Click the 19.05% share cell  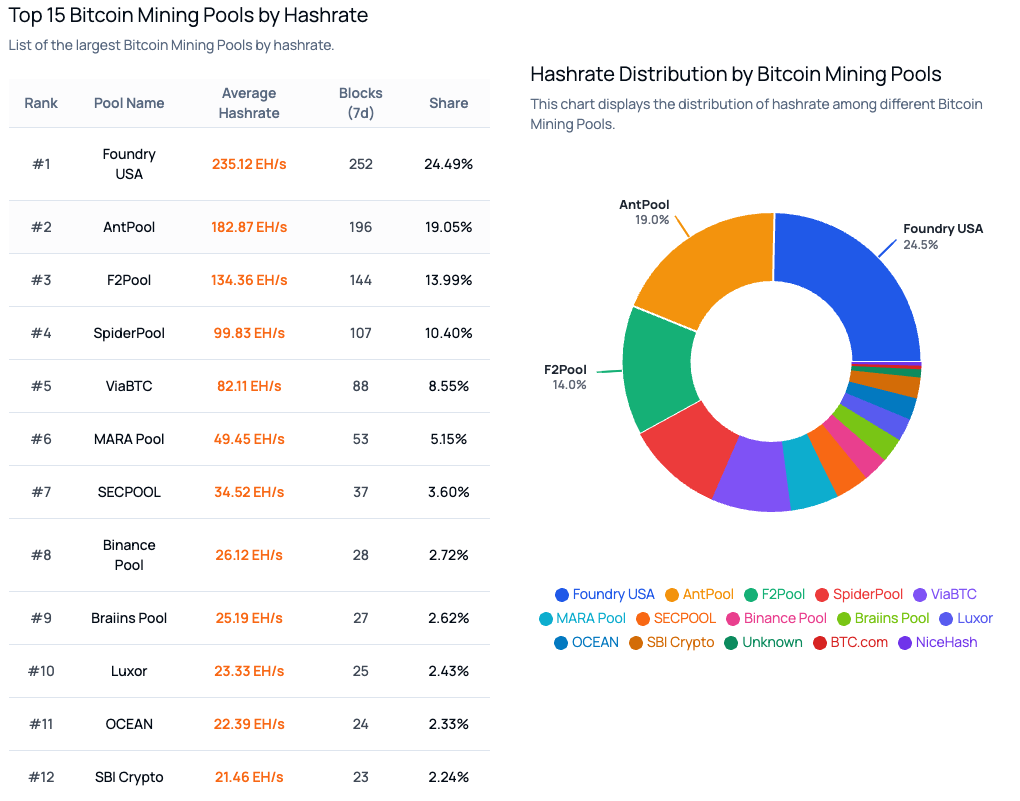pos(448,227)
